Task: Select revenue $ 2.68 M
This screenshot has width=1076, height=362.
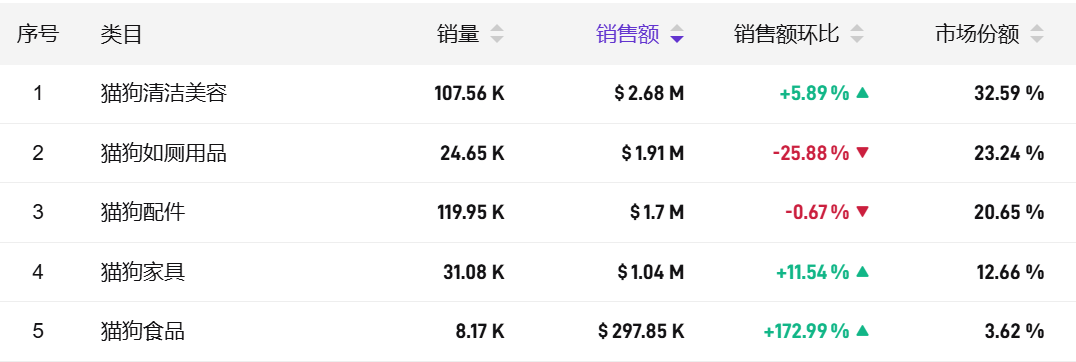Action: [x=649, y=93]
